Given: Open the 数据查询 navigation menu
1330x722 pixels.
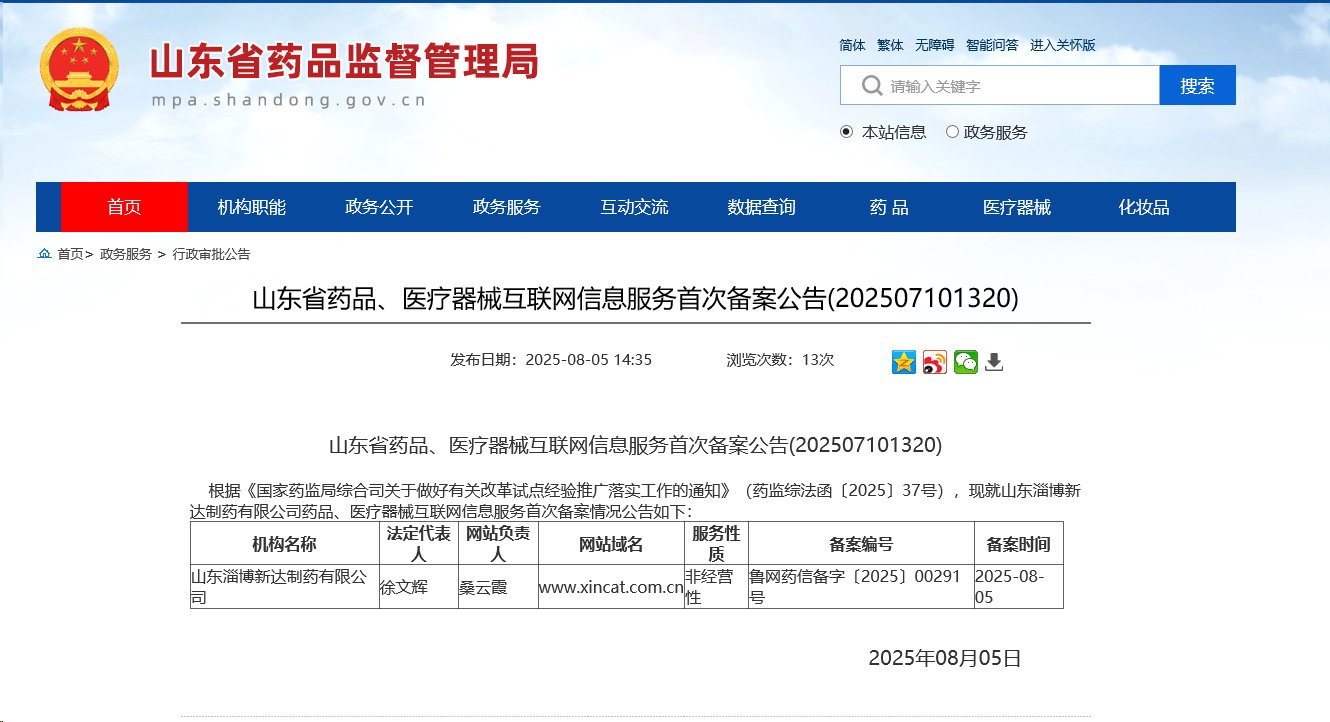Looking at the screenshot, I should coord(760,206).
